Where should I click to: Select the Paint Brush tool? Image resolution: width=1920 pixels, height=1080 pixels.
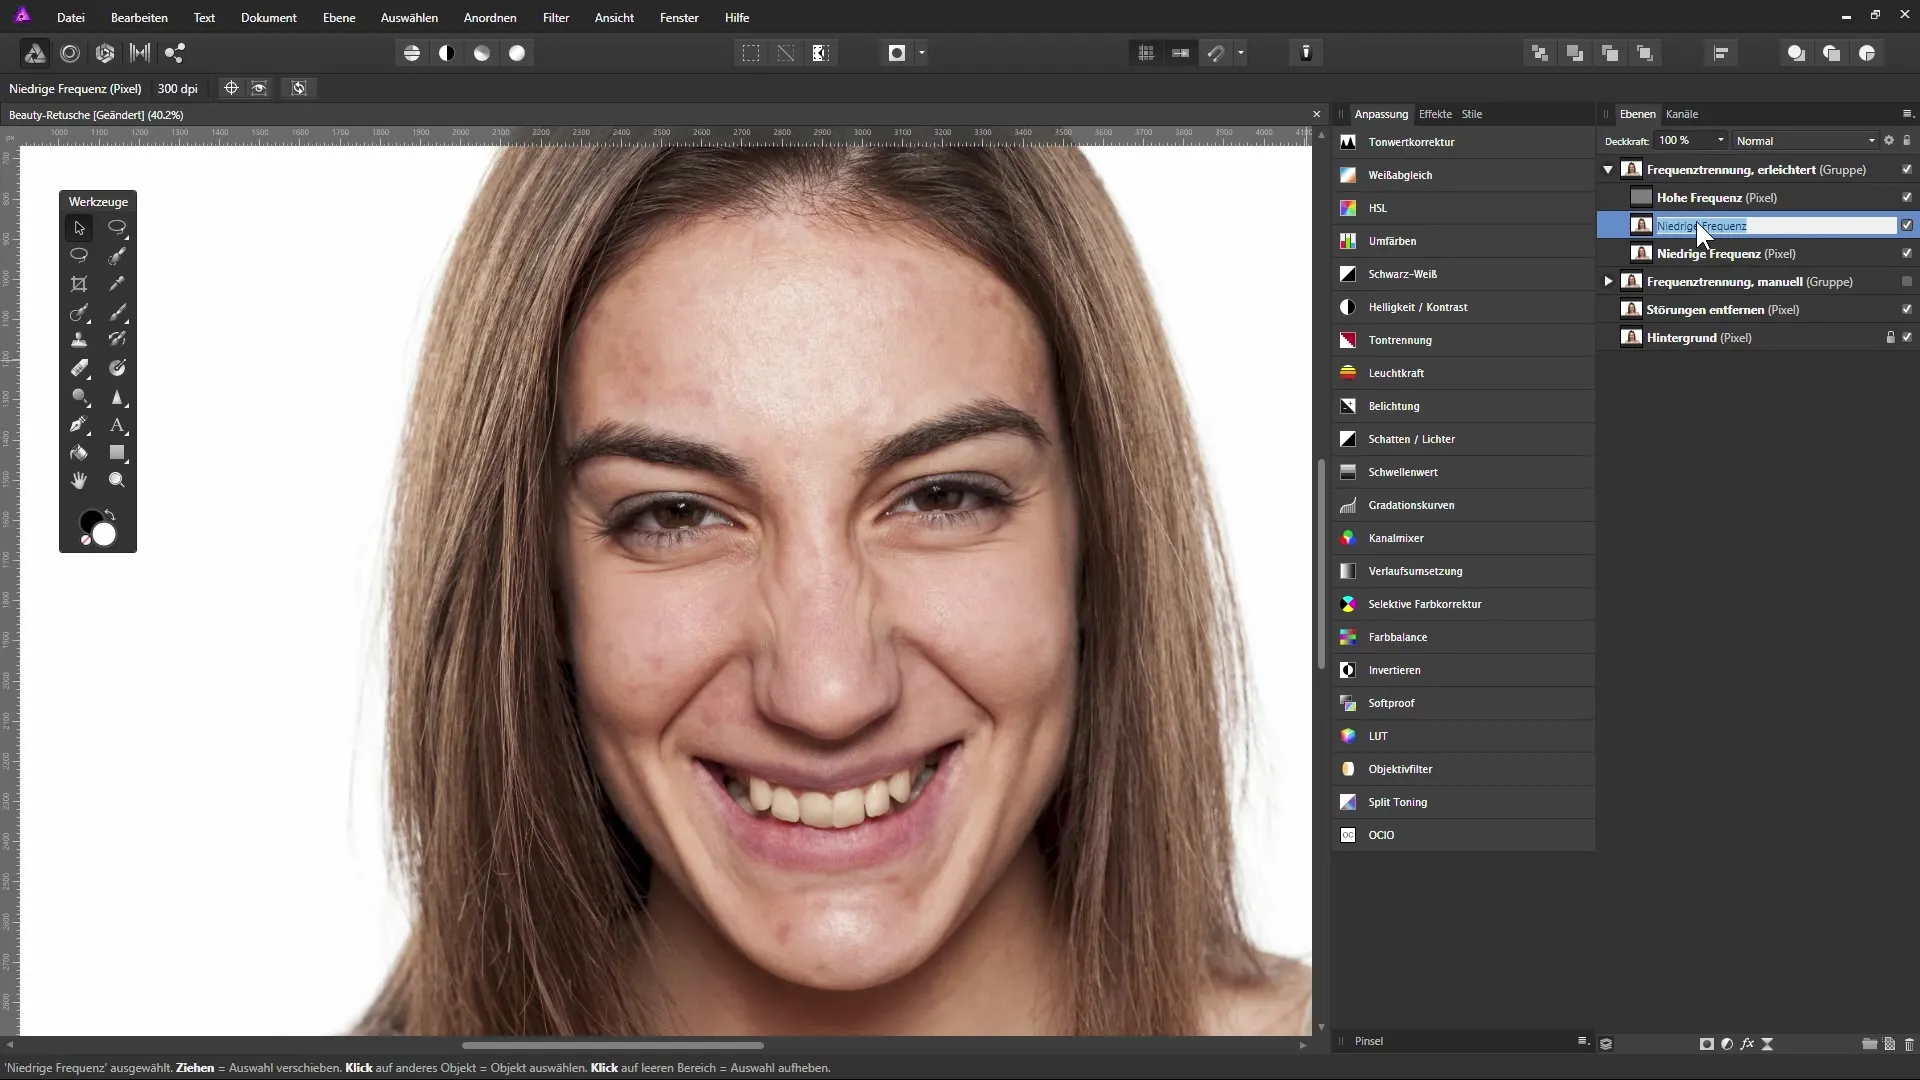[x=117, y=312]
